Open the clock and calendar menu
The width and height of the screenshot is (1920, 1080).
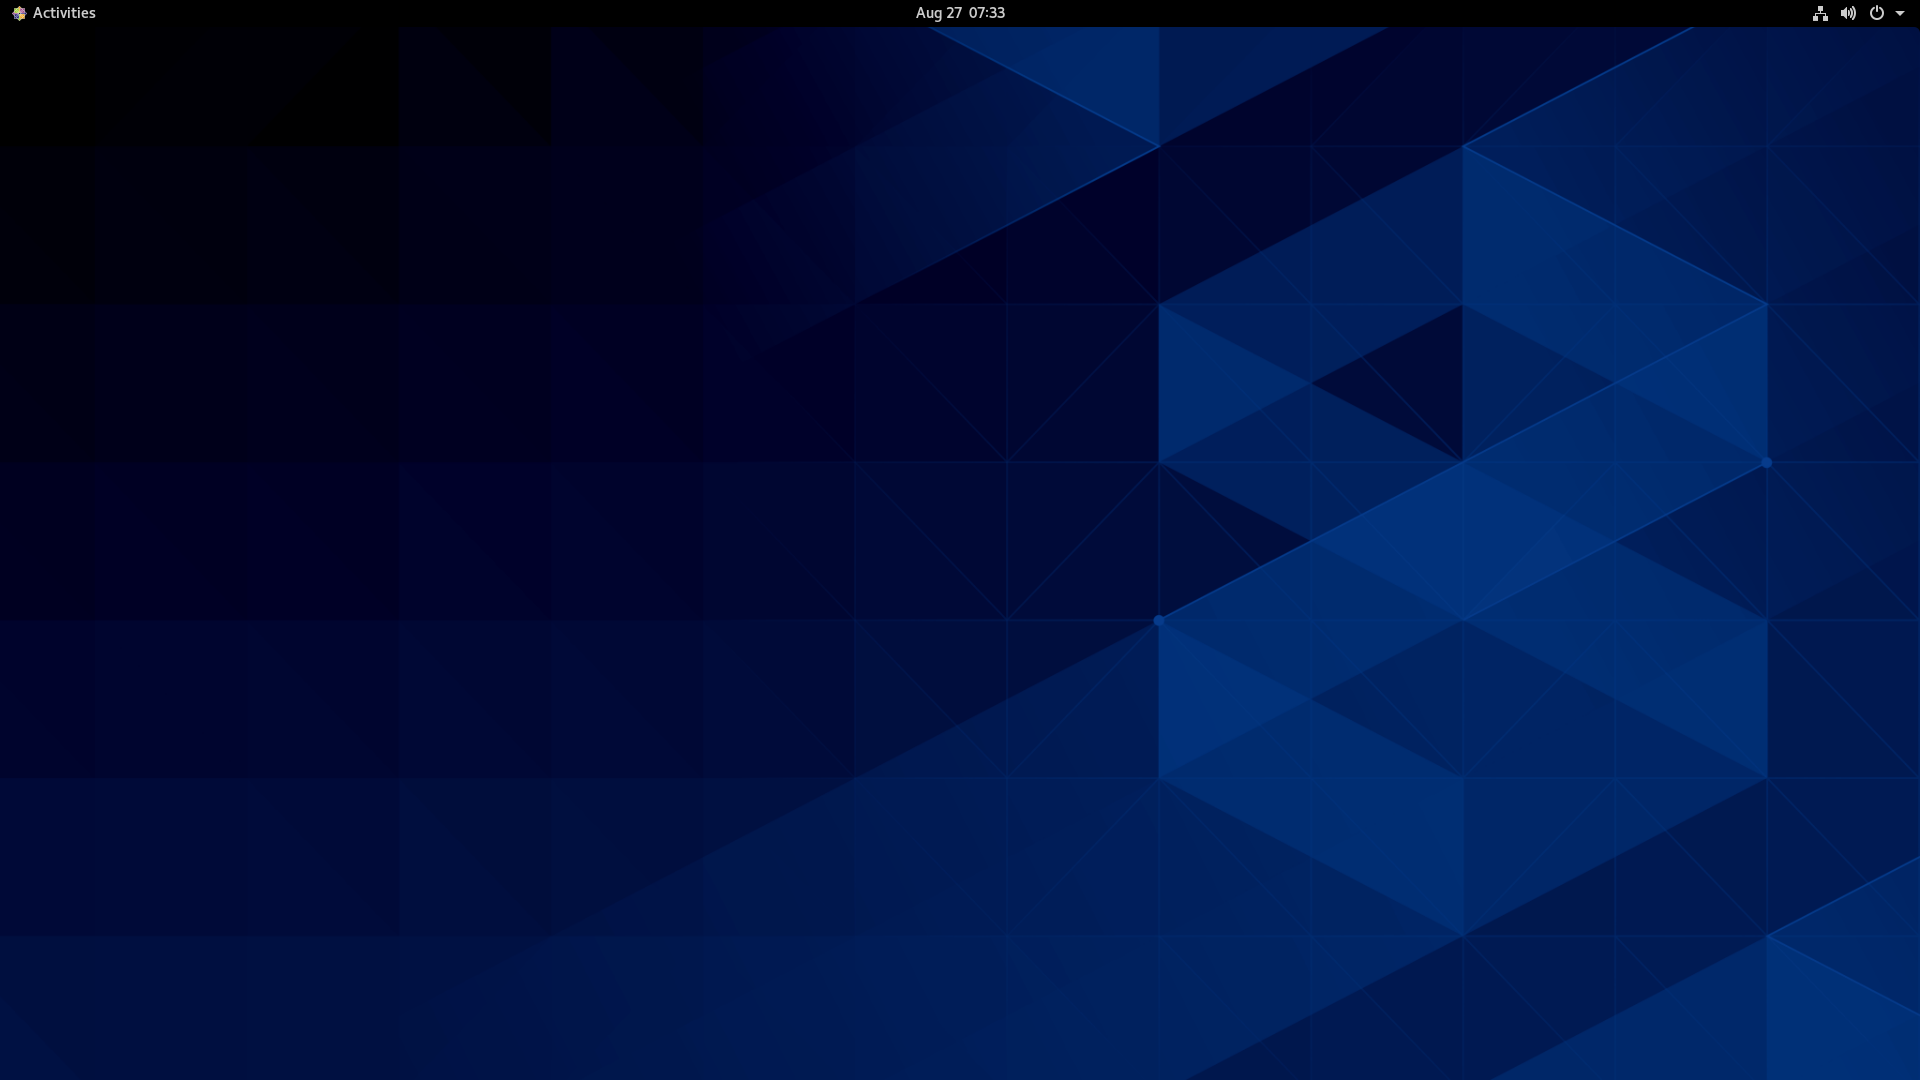click(x=960, y=13)
